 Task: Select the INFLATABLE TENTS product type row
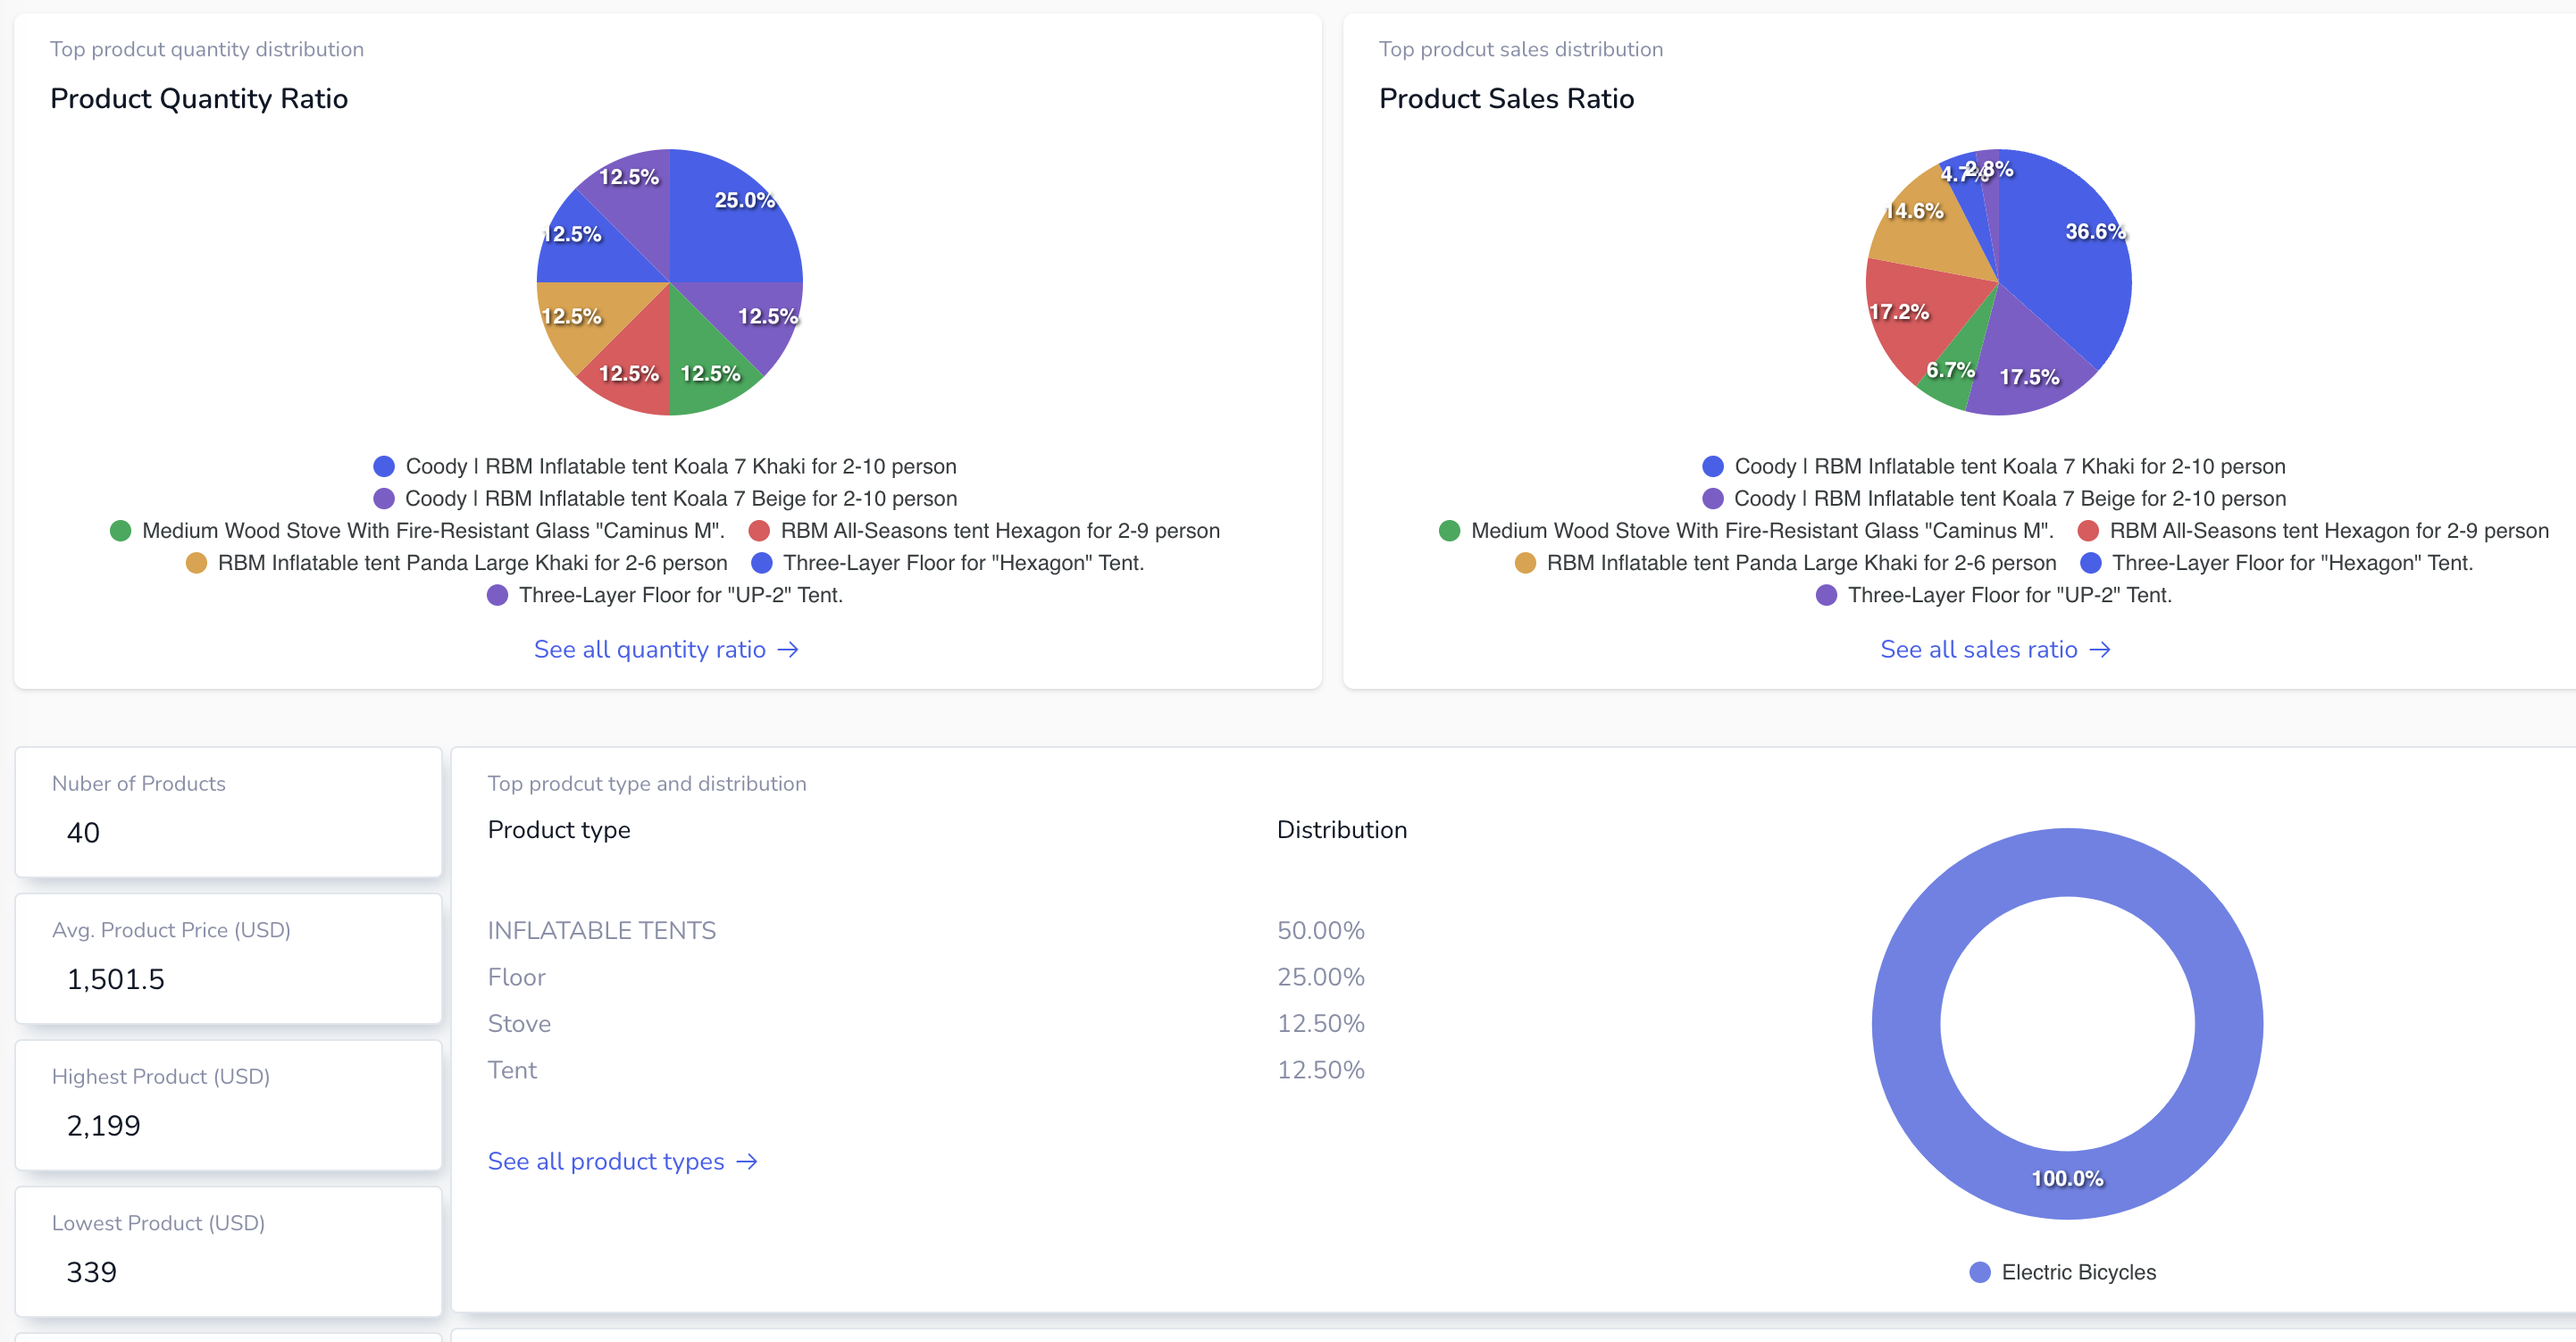pos(602,931)
